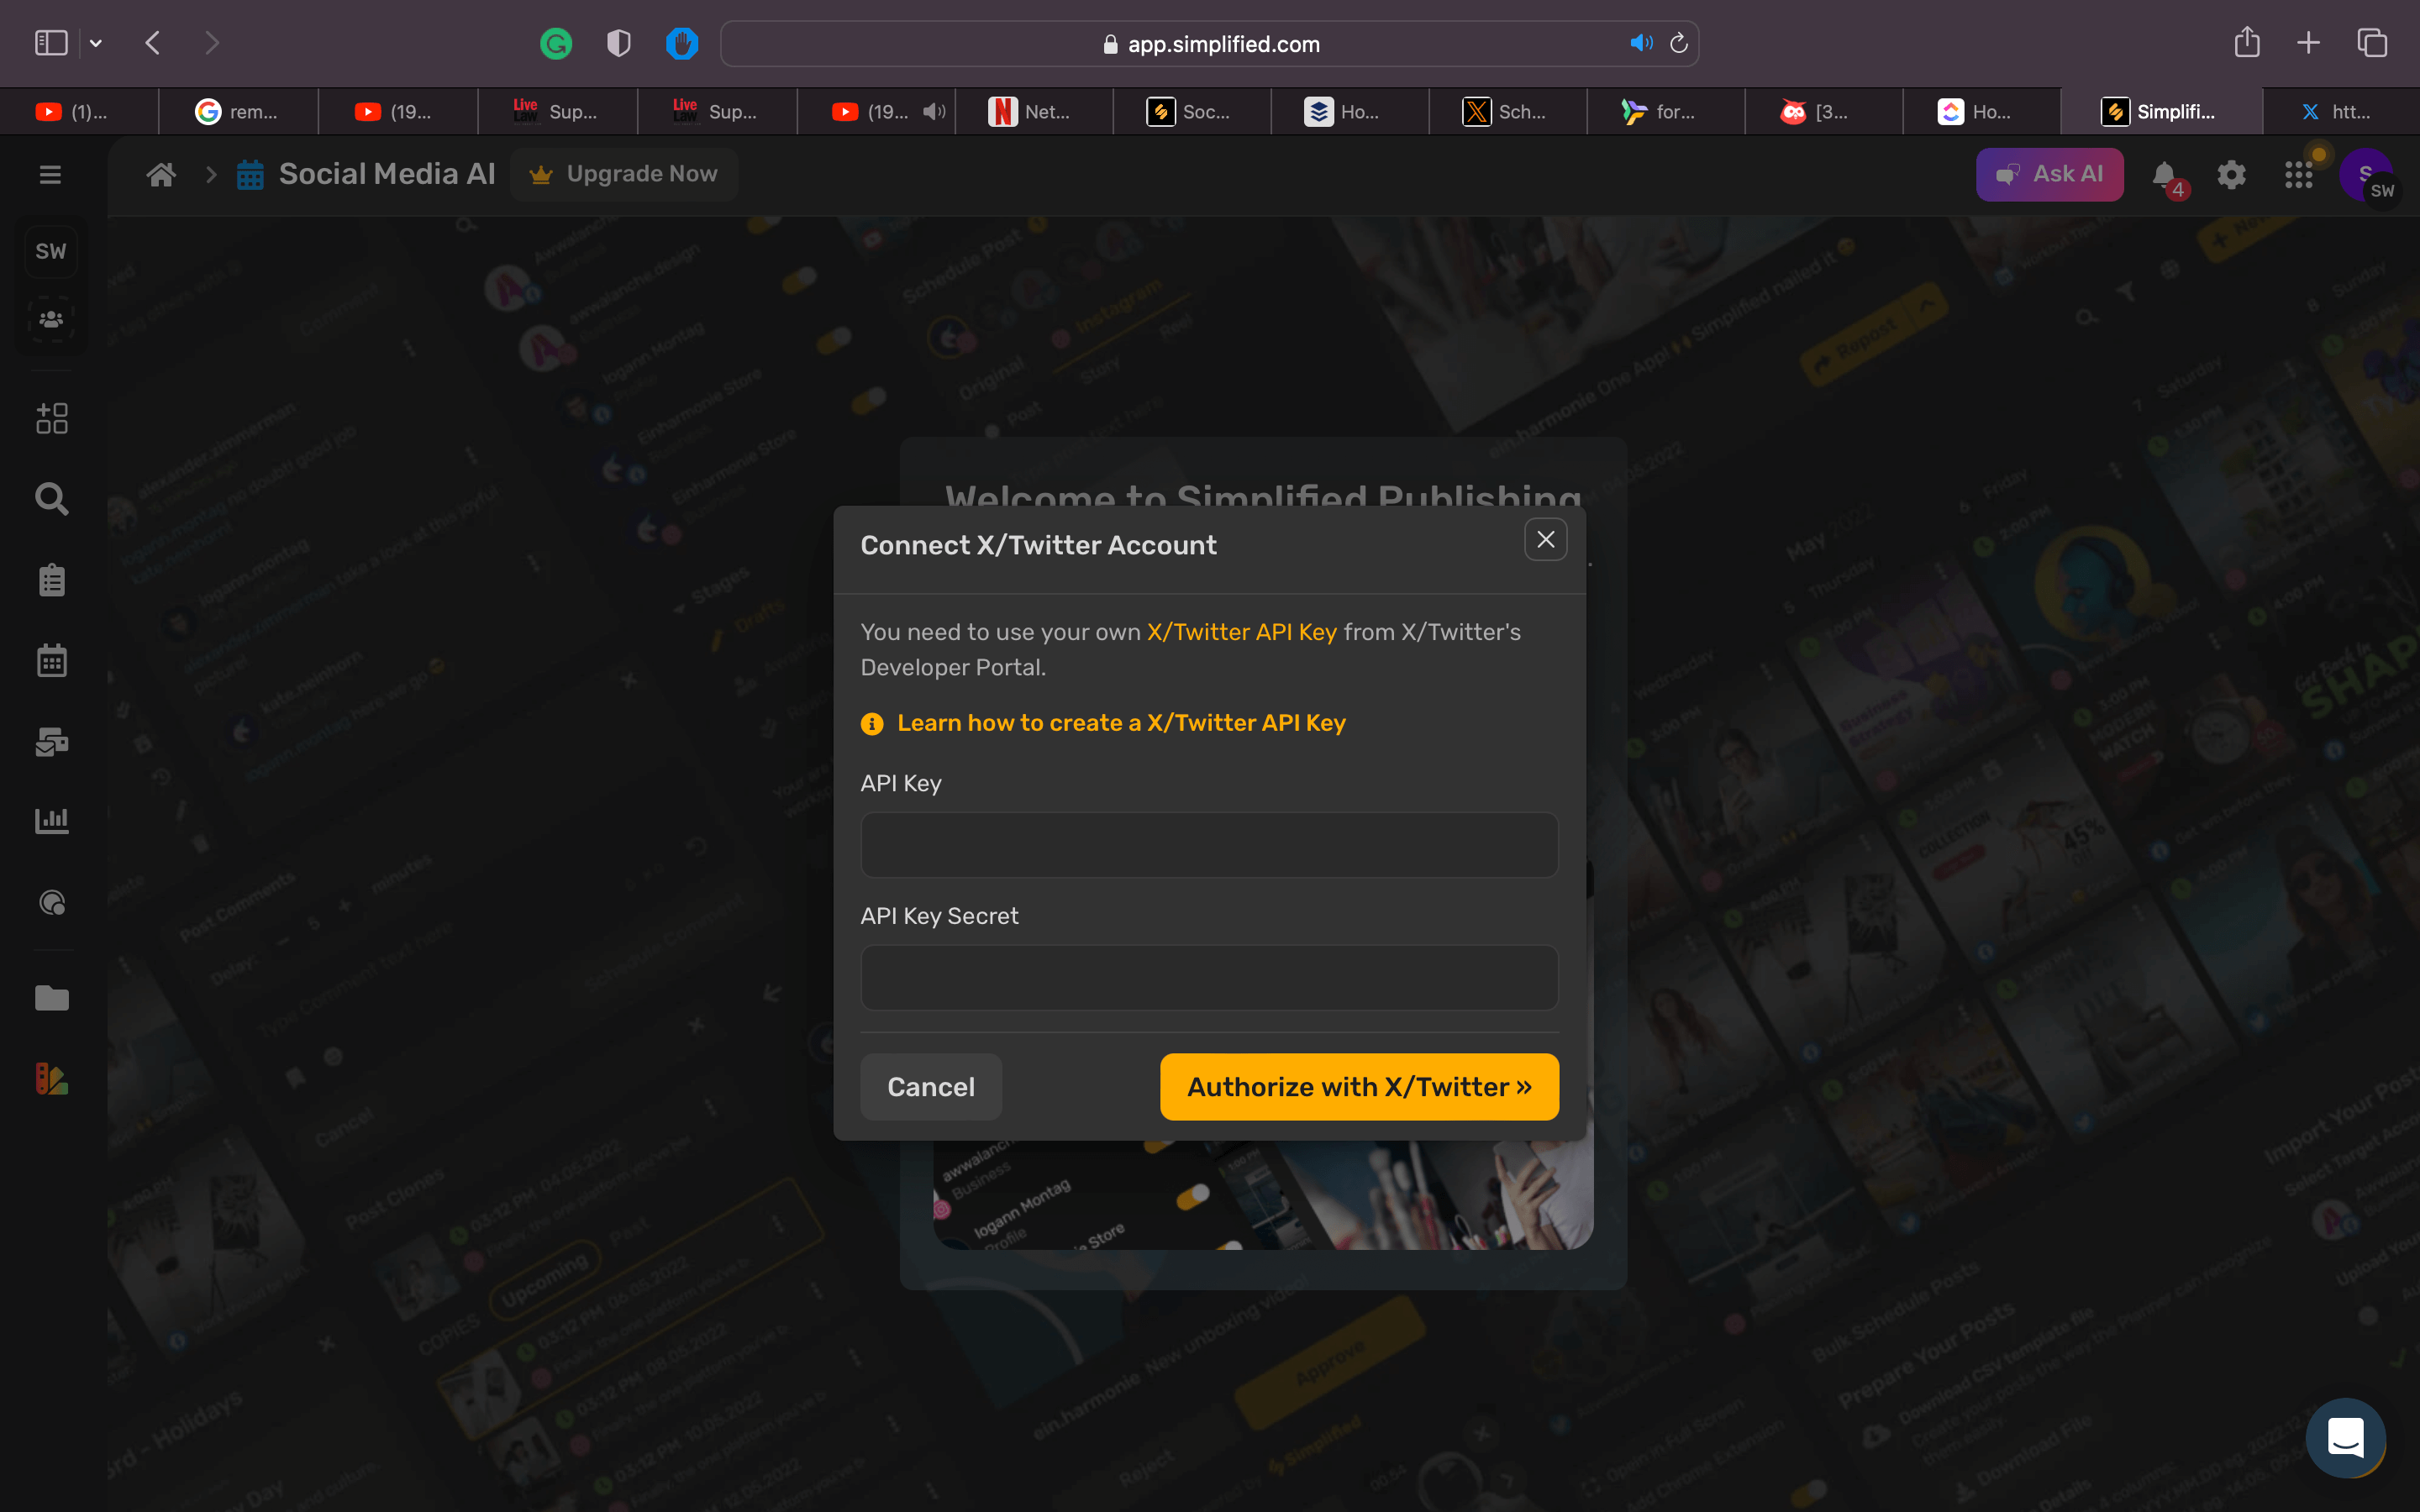Select Cancel to dismiss dialog
2420x1512 pixels.
930,1087
